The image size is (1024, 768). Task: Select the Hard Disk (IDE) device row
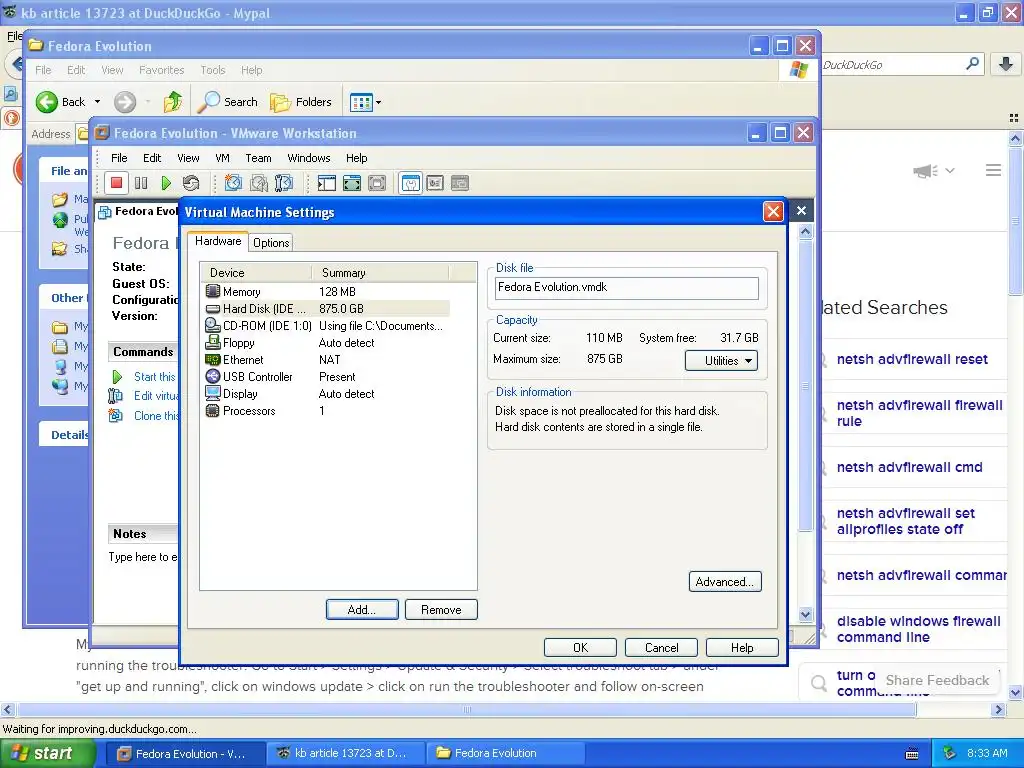point(327,309)
